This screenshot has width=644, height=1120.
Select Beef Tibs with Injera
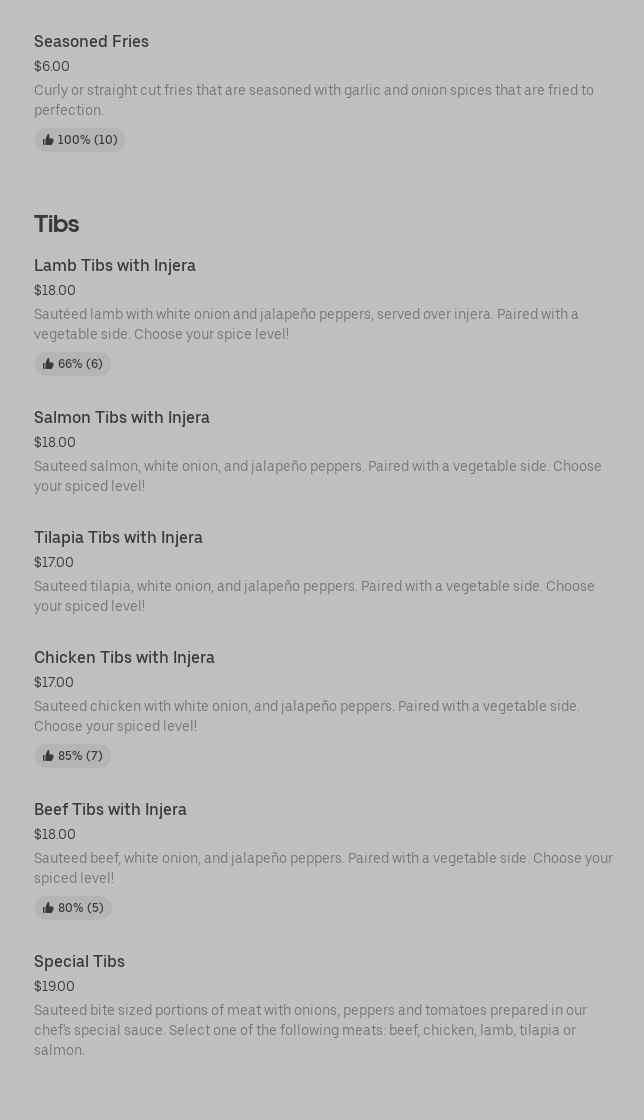click(110, 809)
